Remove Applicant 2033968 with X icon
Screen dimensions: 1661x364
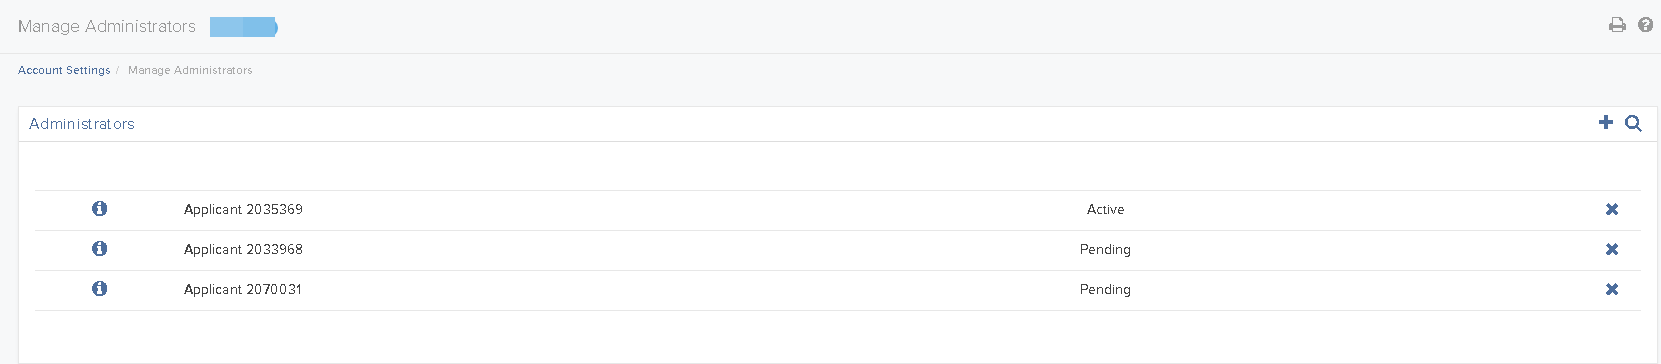[1611, 249]
